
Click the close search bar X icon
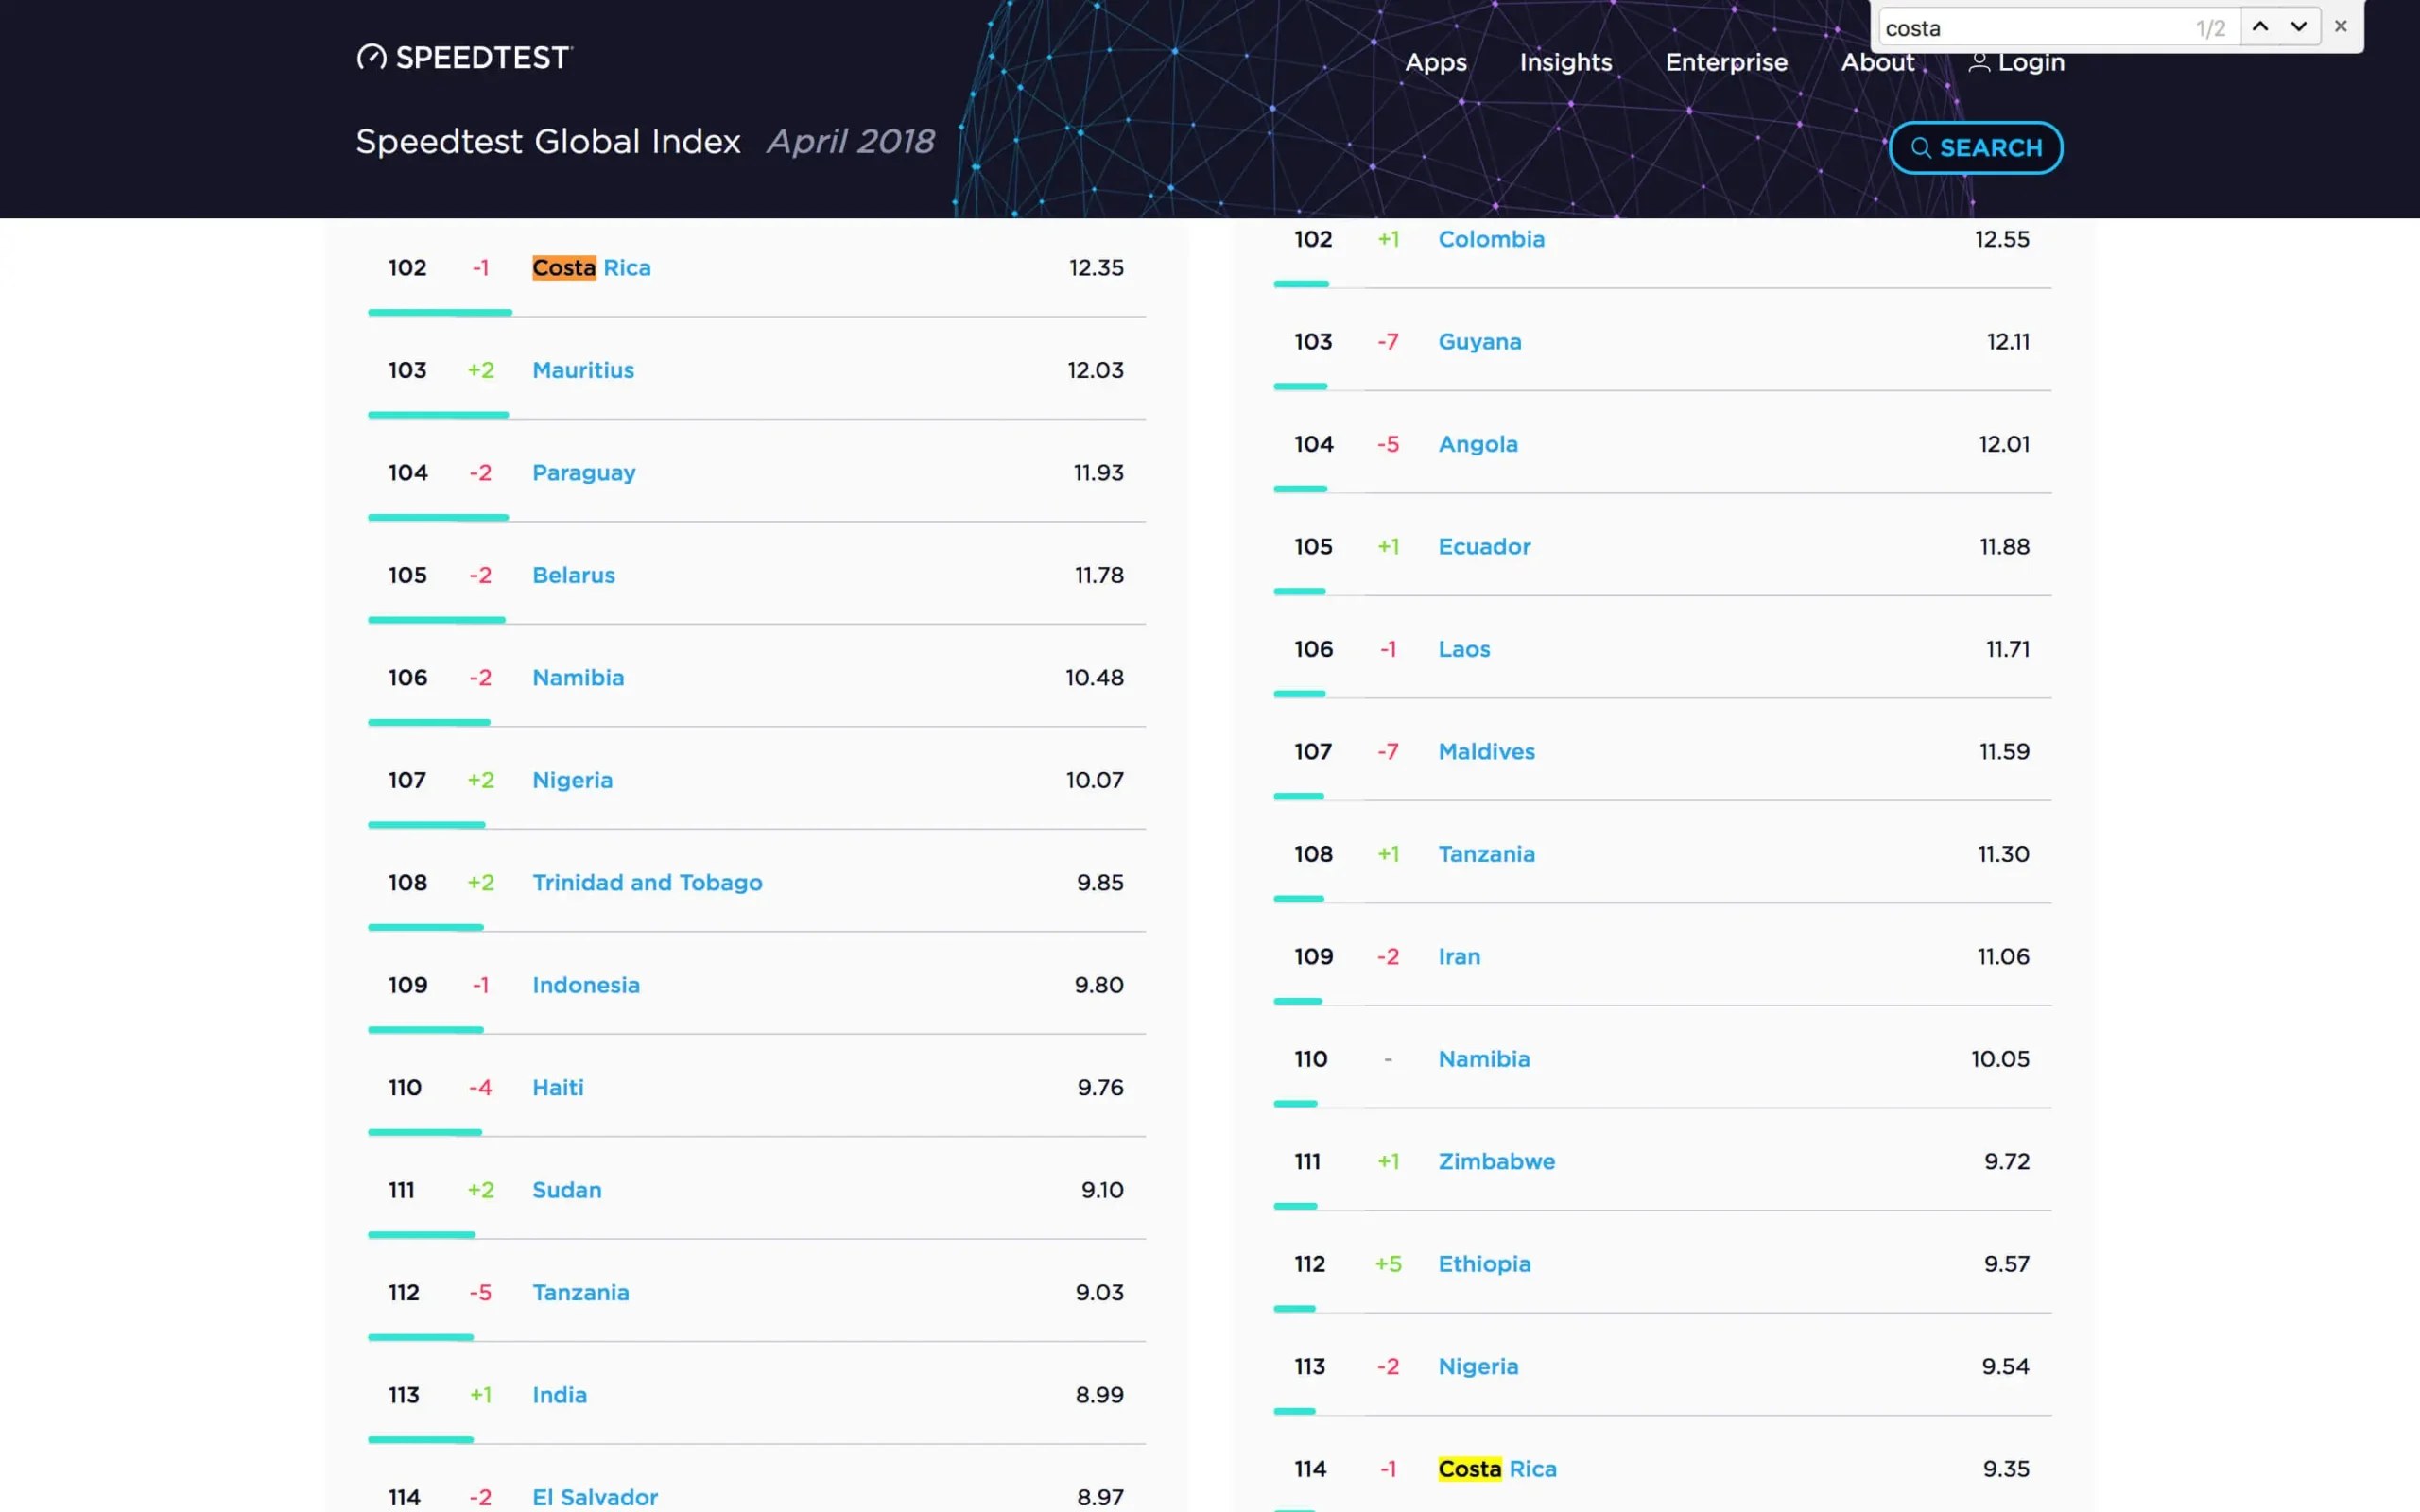click(x=2342, y=26)
